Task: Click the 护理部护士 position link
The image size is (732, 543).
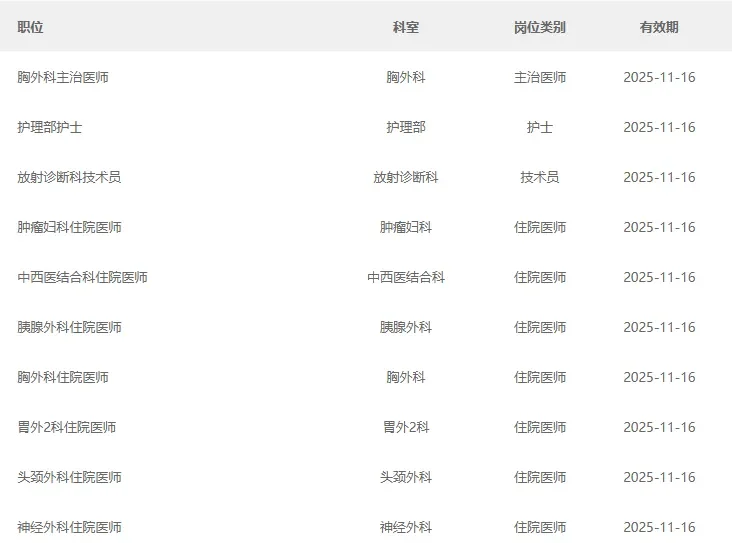Action: tap(50, 127)
